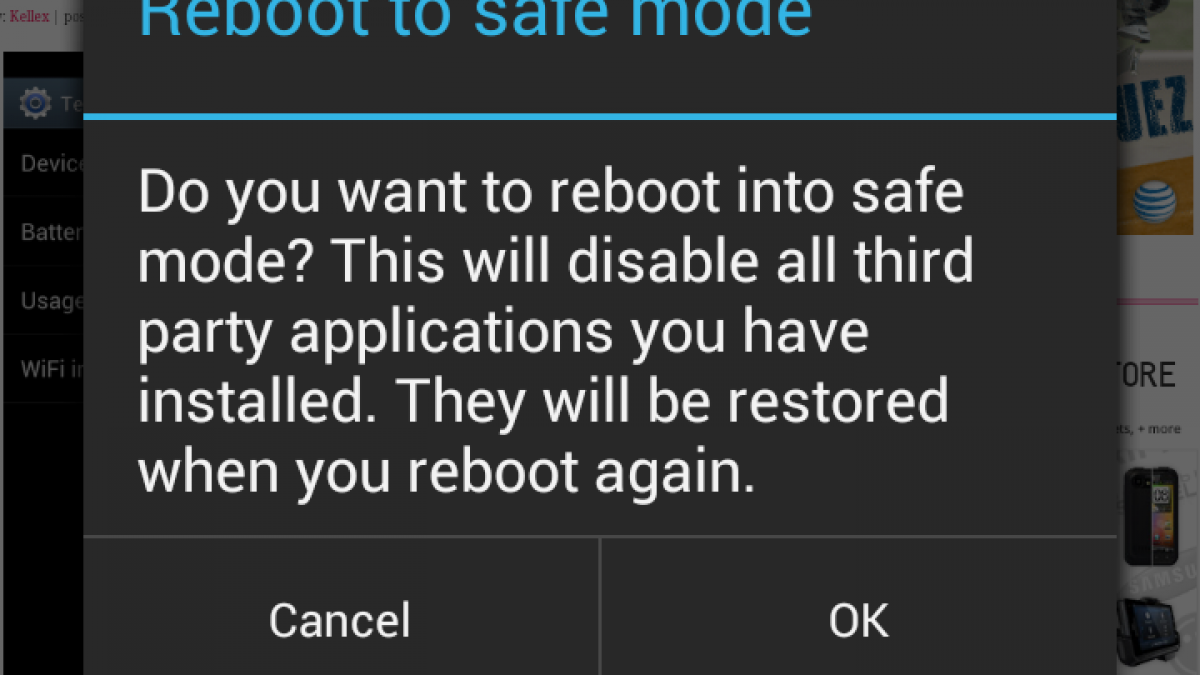Click the settings gear icon
Image resolution: width=1200 pixels, height=675 pixels.
[x=35, y=103]
